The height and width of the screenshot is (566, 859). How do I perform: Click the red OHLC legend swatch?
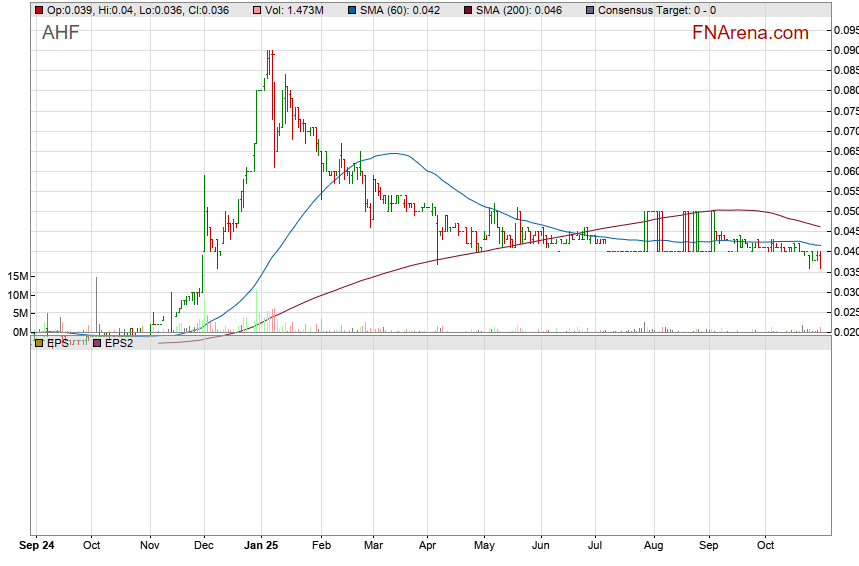(39, 10)
